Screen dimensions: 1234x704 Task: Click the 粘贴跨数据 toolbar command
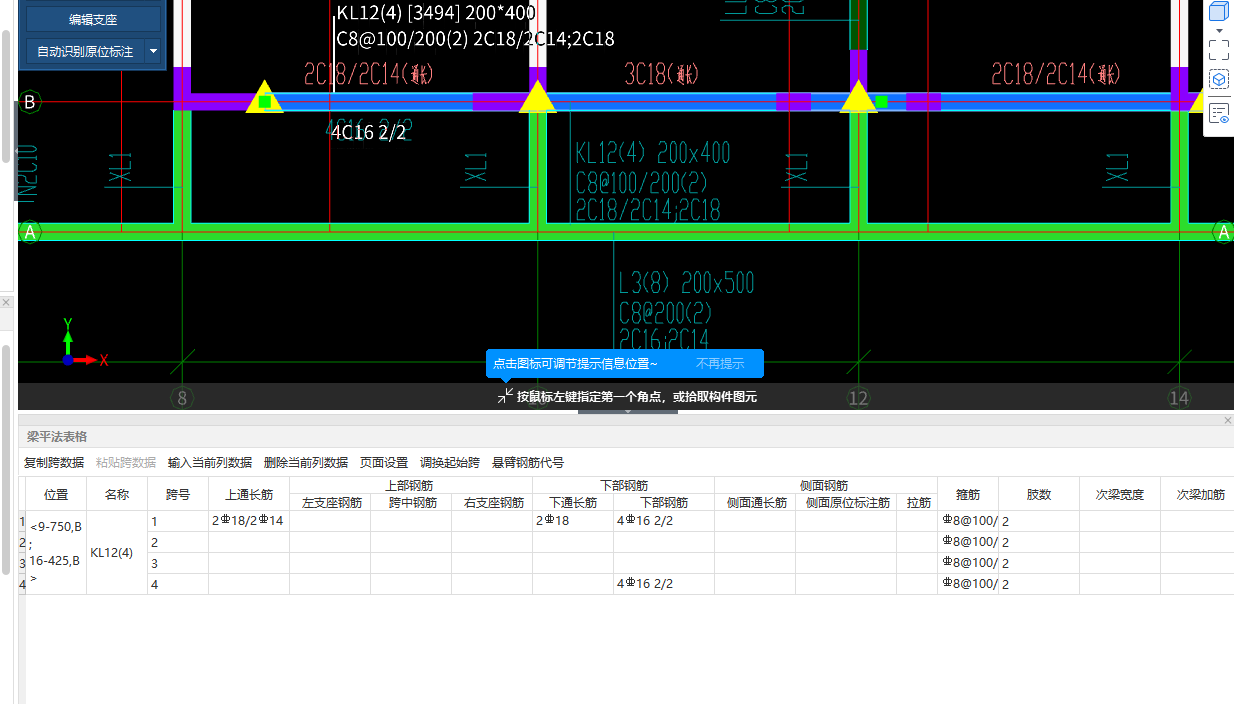pos(126,462)
